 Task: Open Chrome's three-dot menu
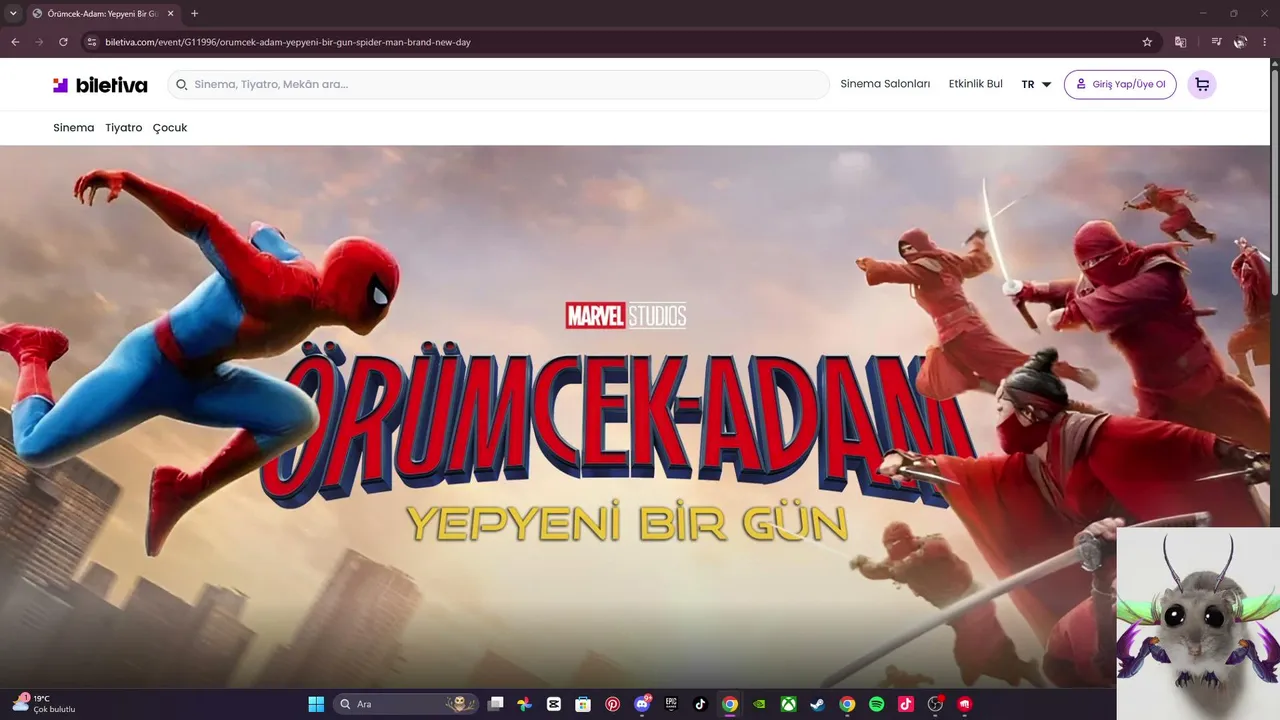(x=1265, y=42)
